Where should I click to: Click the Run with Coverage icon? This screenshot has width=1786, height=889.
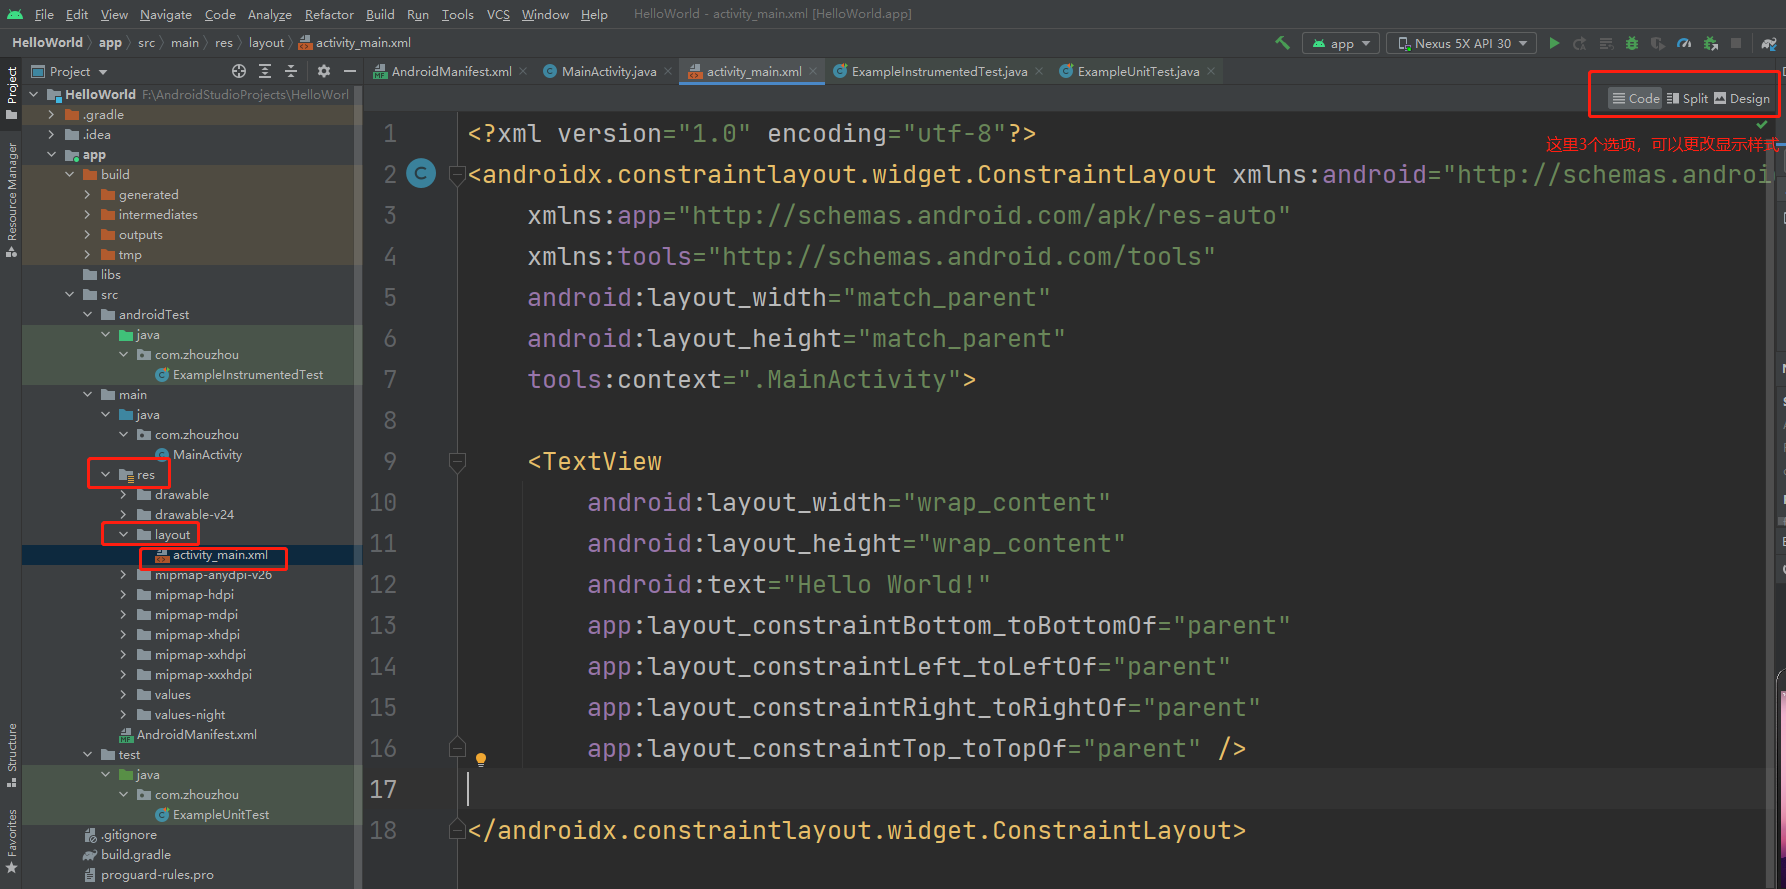coord(1658,43)
